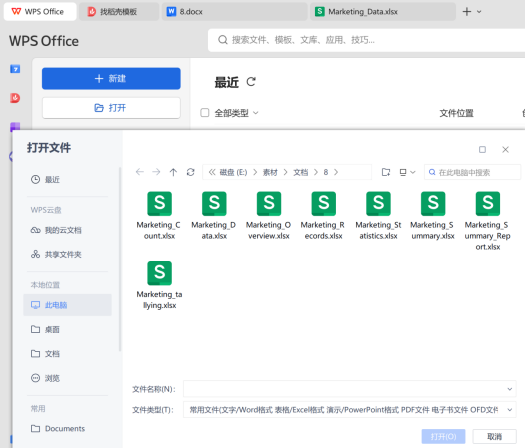Select 此电脑 in the sidebar
The width and height of the screenshot is (526, 448).
tap(67, 305)
